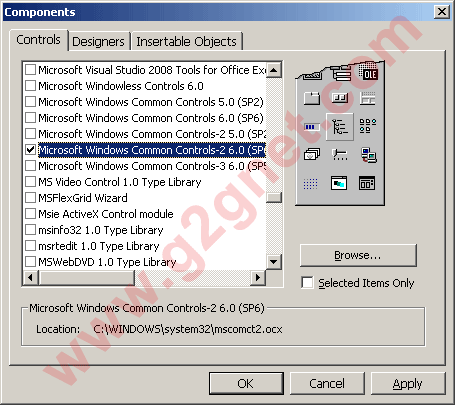Pick the calendar-style control icon
This screenshot has height=405, width=455.
(367, 183)
